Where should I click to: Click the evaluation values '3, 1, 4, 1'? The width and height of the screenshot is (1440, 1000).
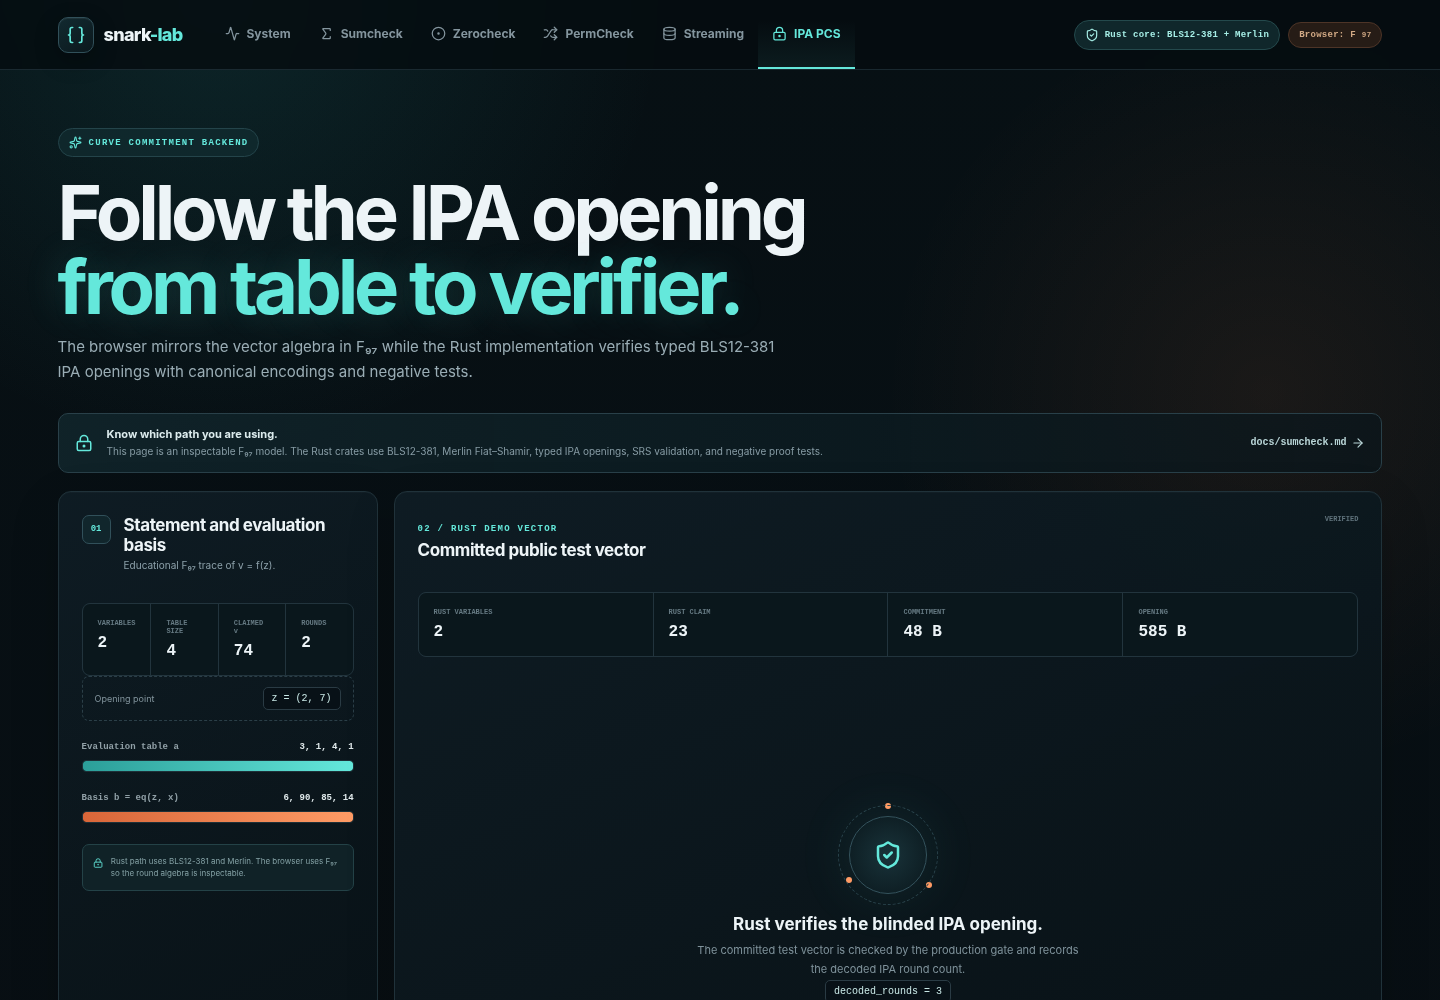(327, 747)
